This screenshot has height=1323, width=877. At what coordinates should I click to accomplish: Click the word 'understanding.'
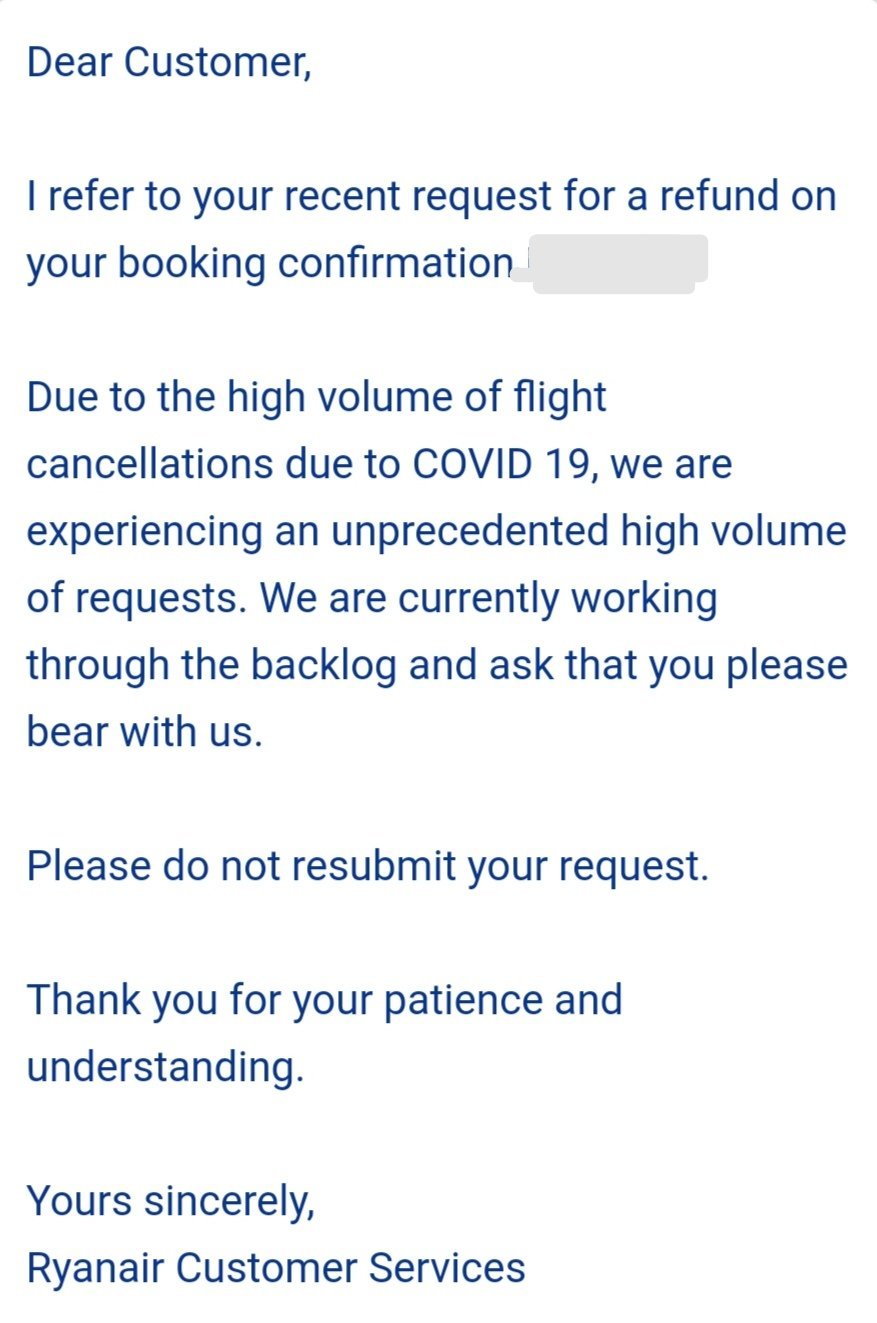click(165, 1067)
